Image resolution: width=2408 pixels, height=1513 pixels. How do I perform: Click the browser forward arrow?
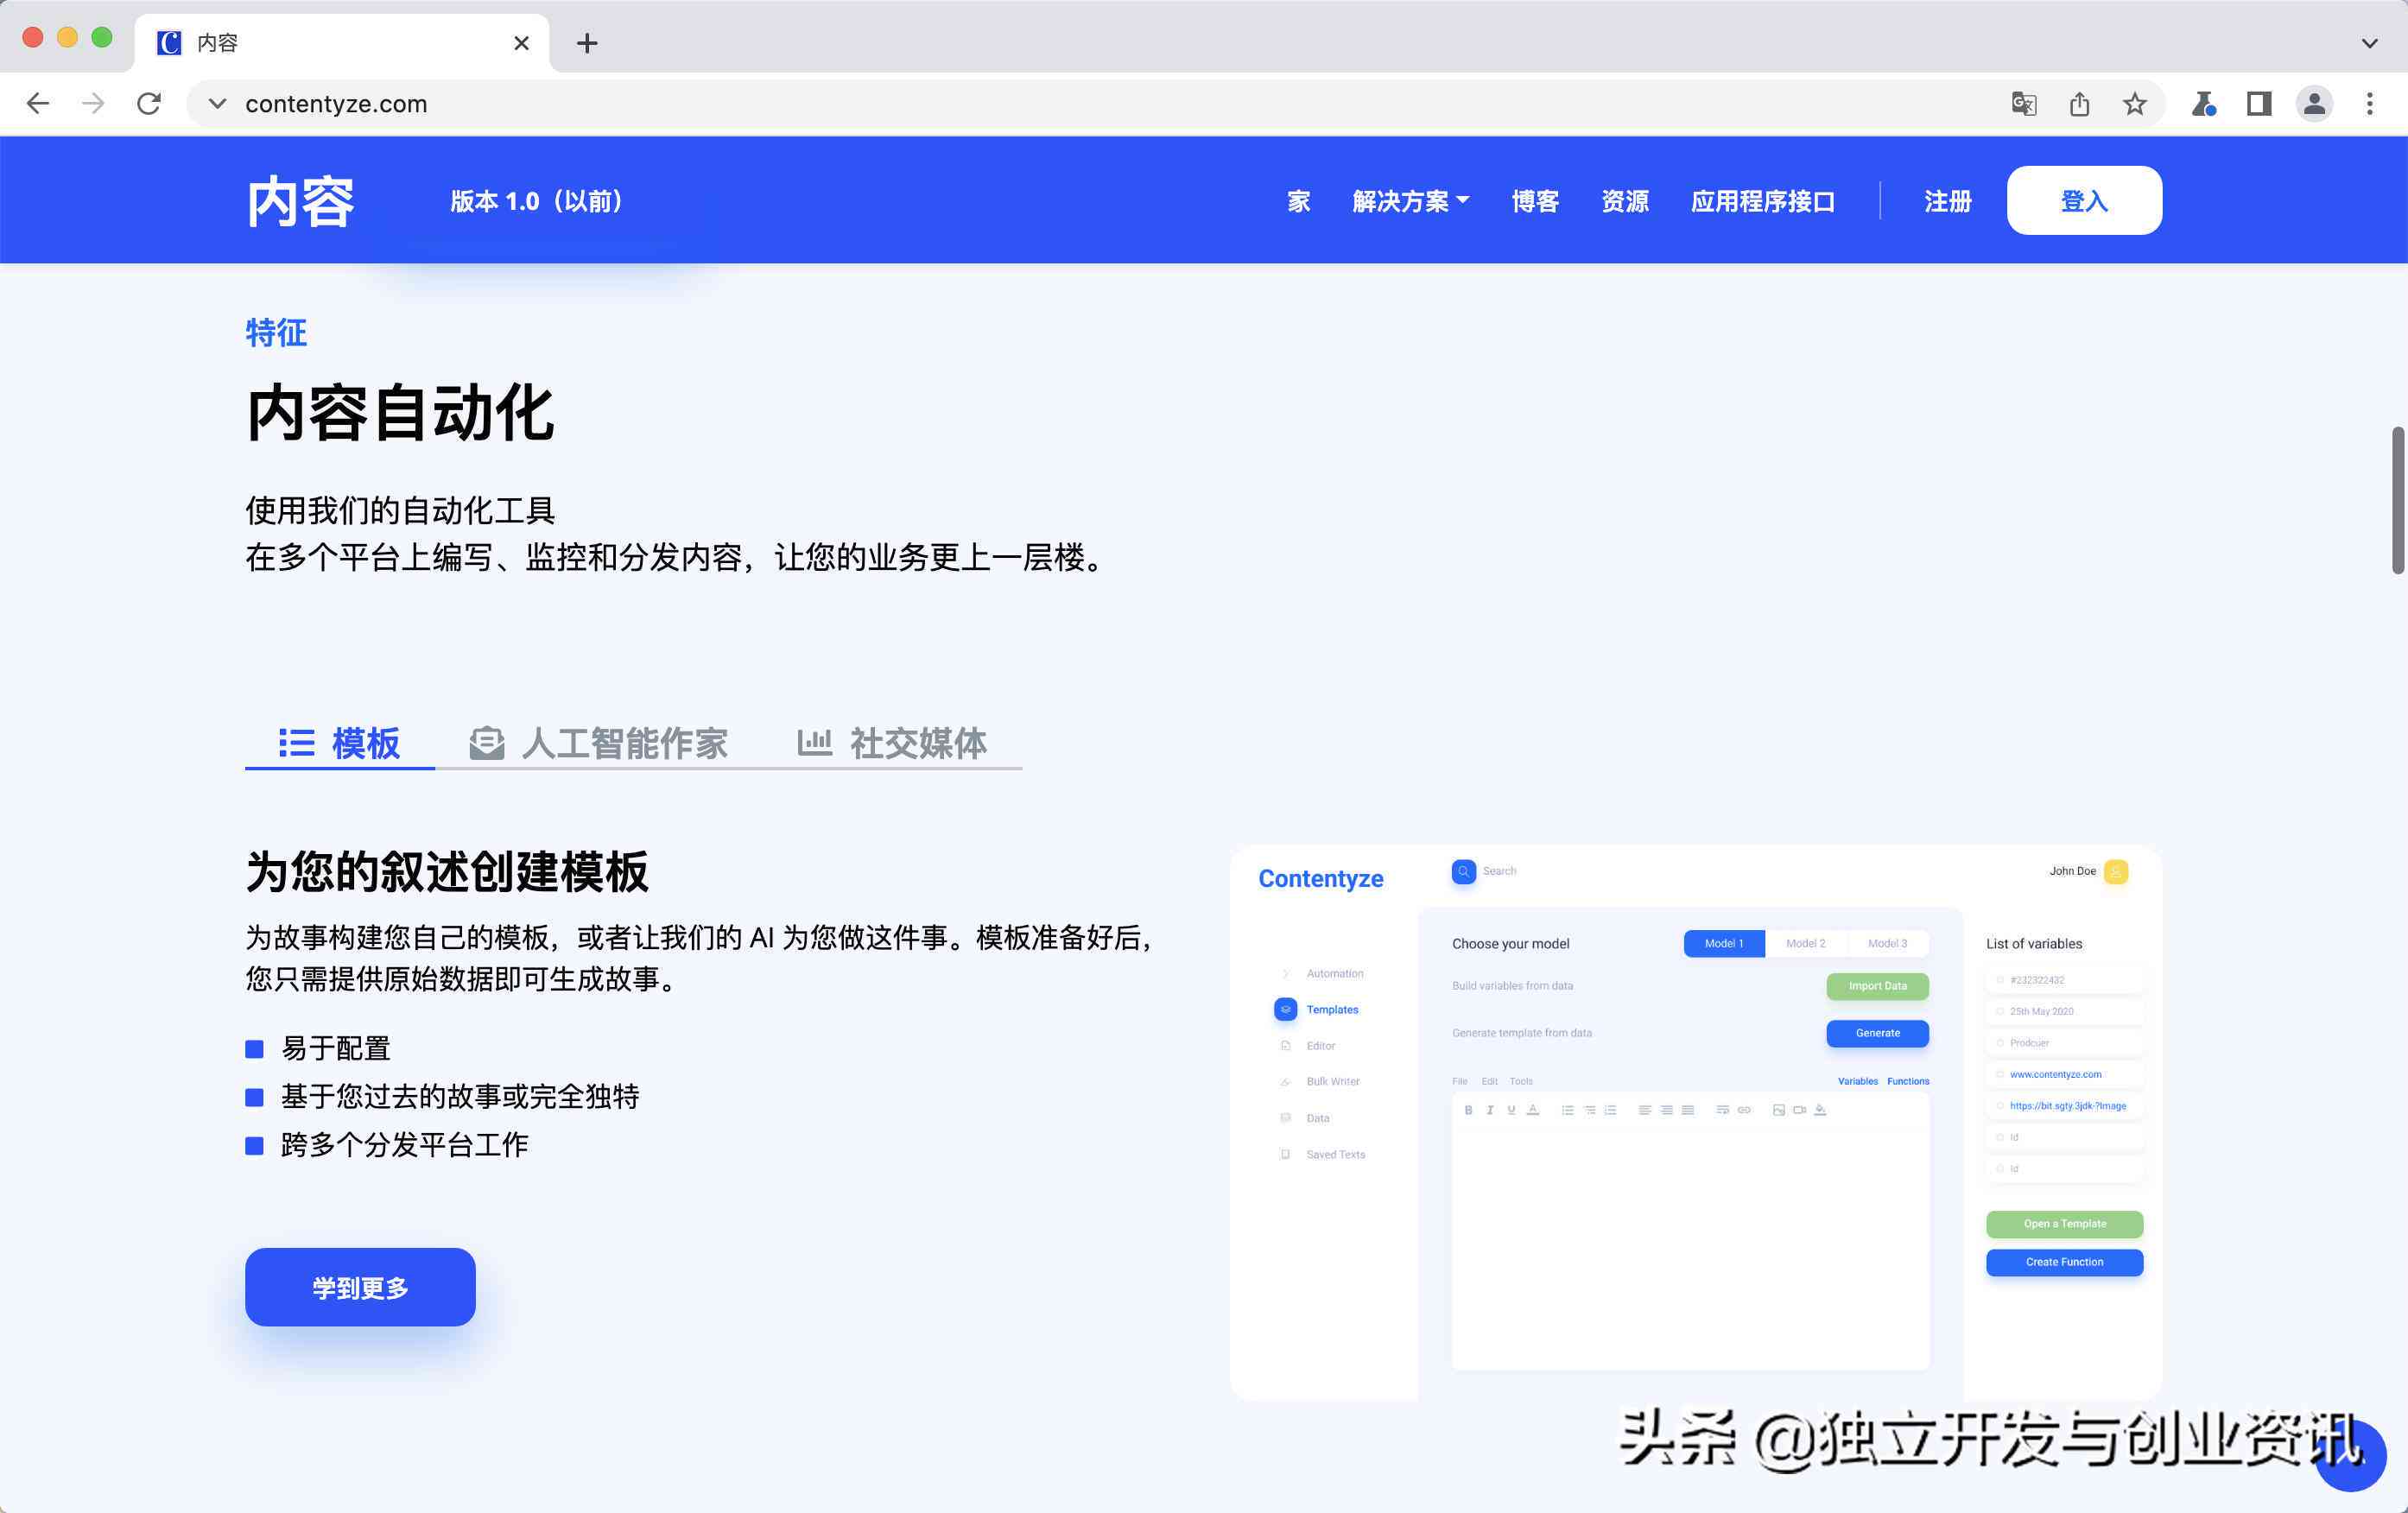click(93, 103)
